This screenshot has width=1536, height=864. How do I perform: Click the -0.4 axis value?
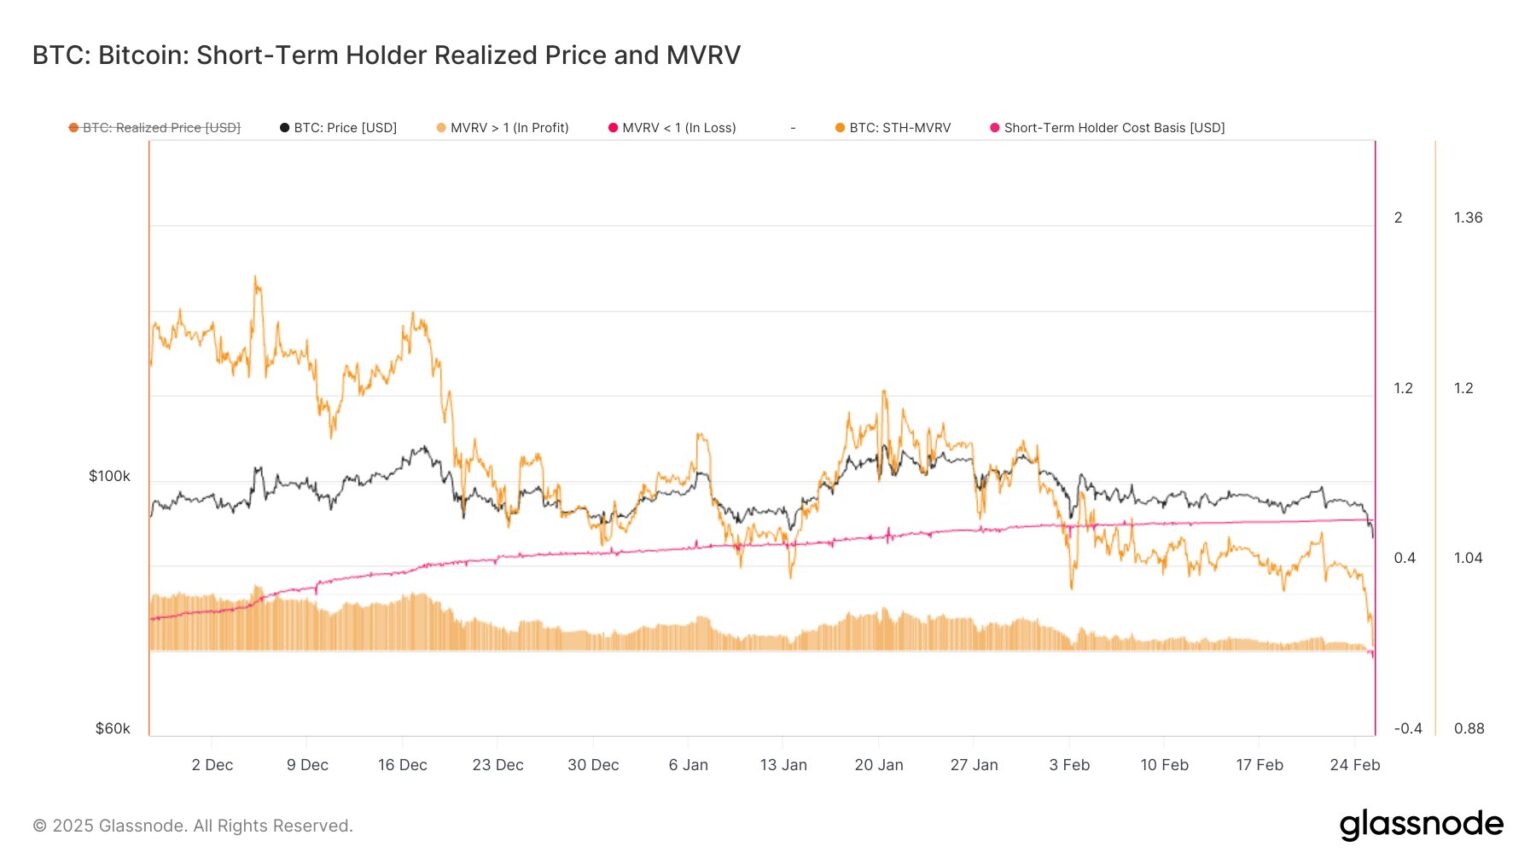[1408, 729]
